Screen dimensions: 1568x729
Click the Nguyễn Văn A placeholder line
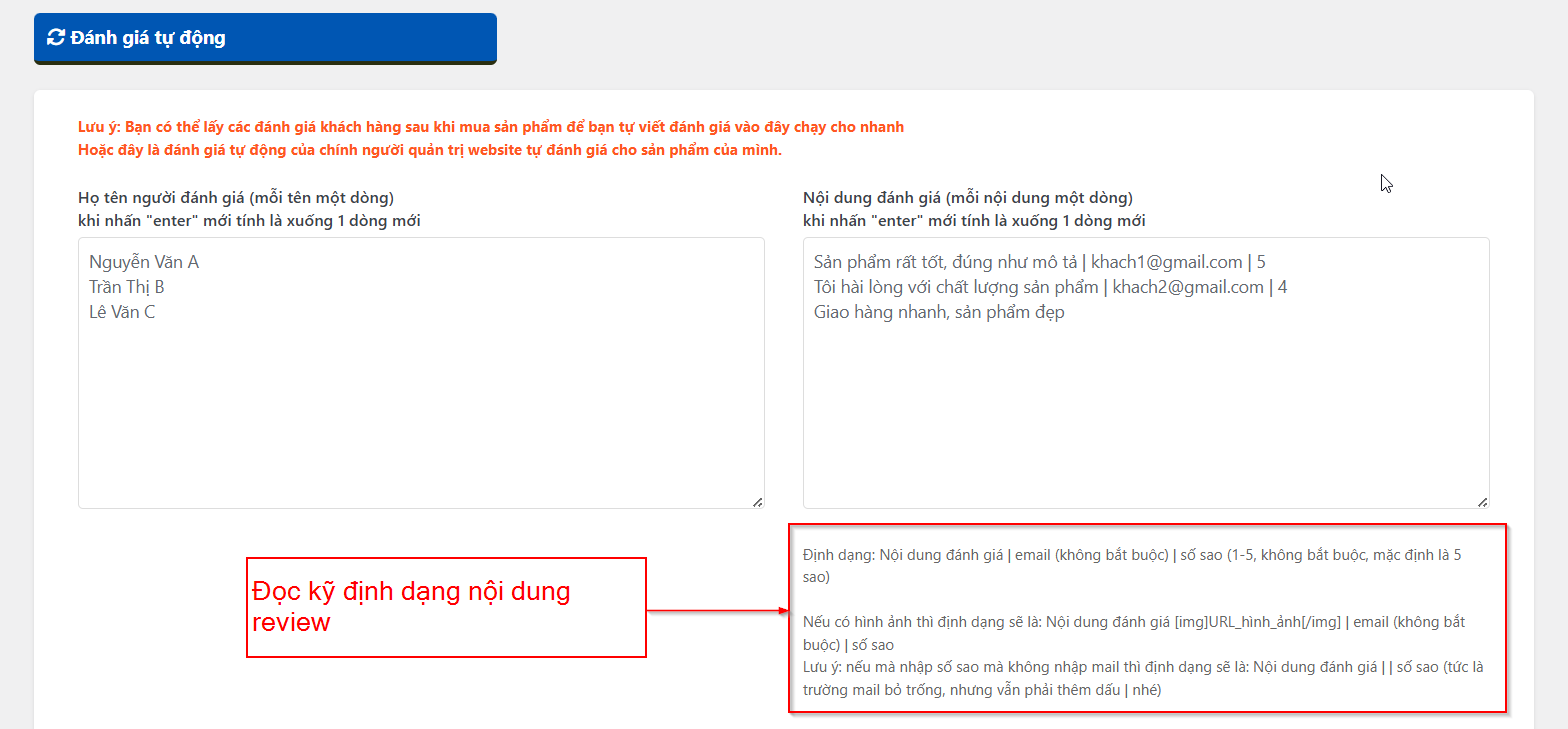(144, 262)
